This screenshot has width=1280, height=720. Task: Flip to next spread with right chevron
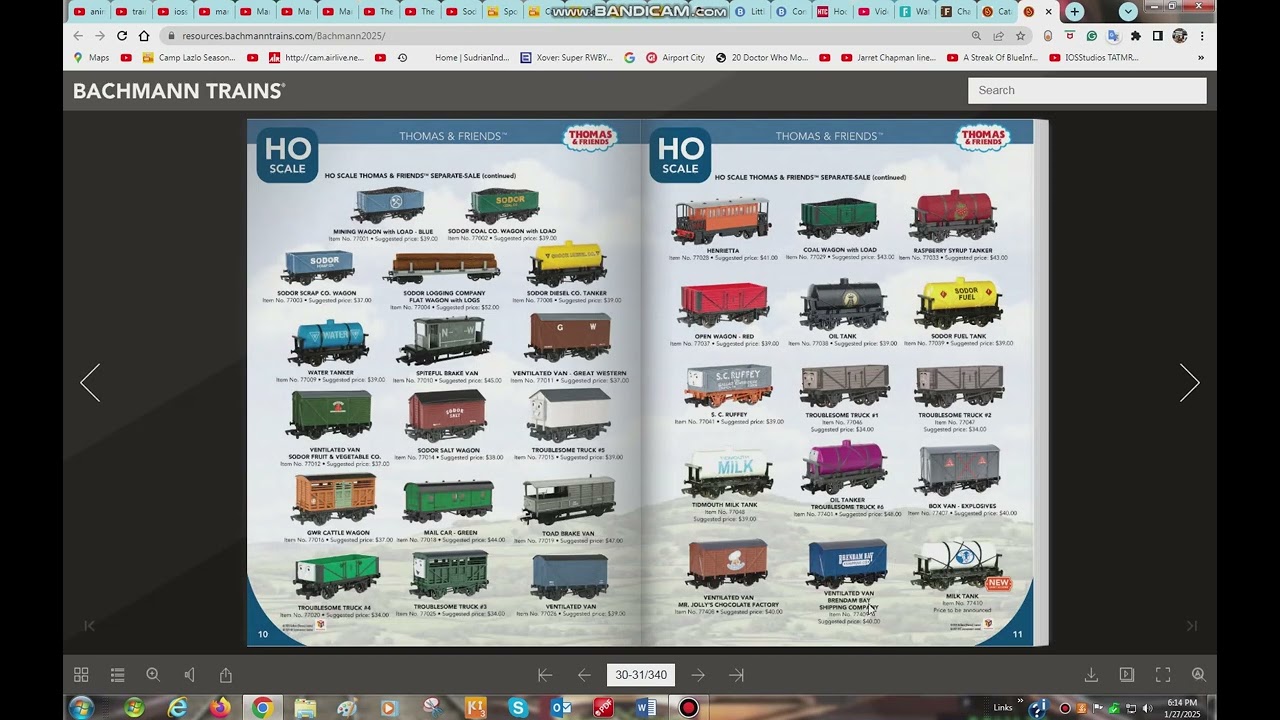click(1189, 383)
